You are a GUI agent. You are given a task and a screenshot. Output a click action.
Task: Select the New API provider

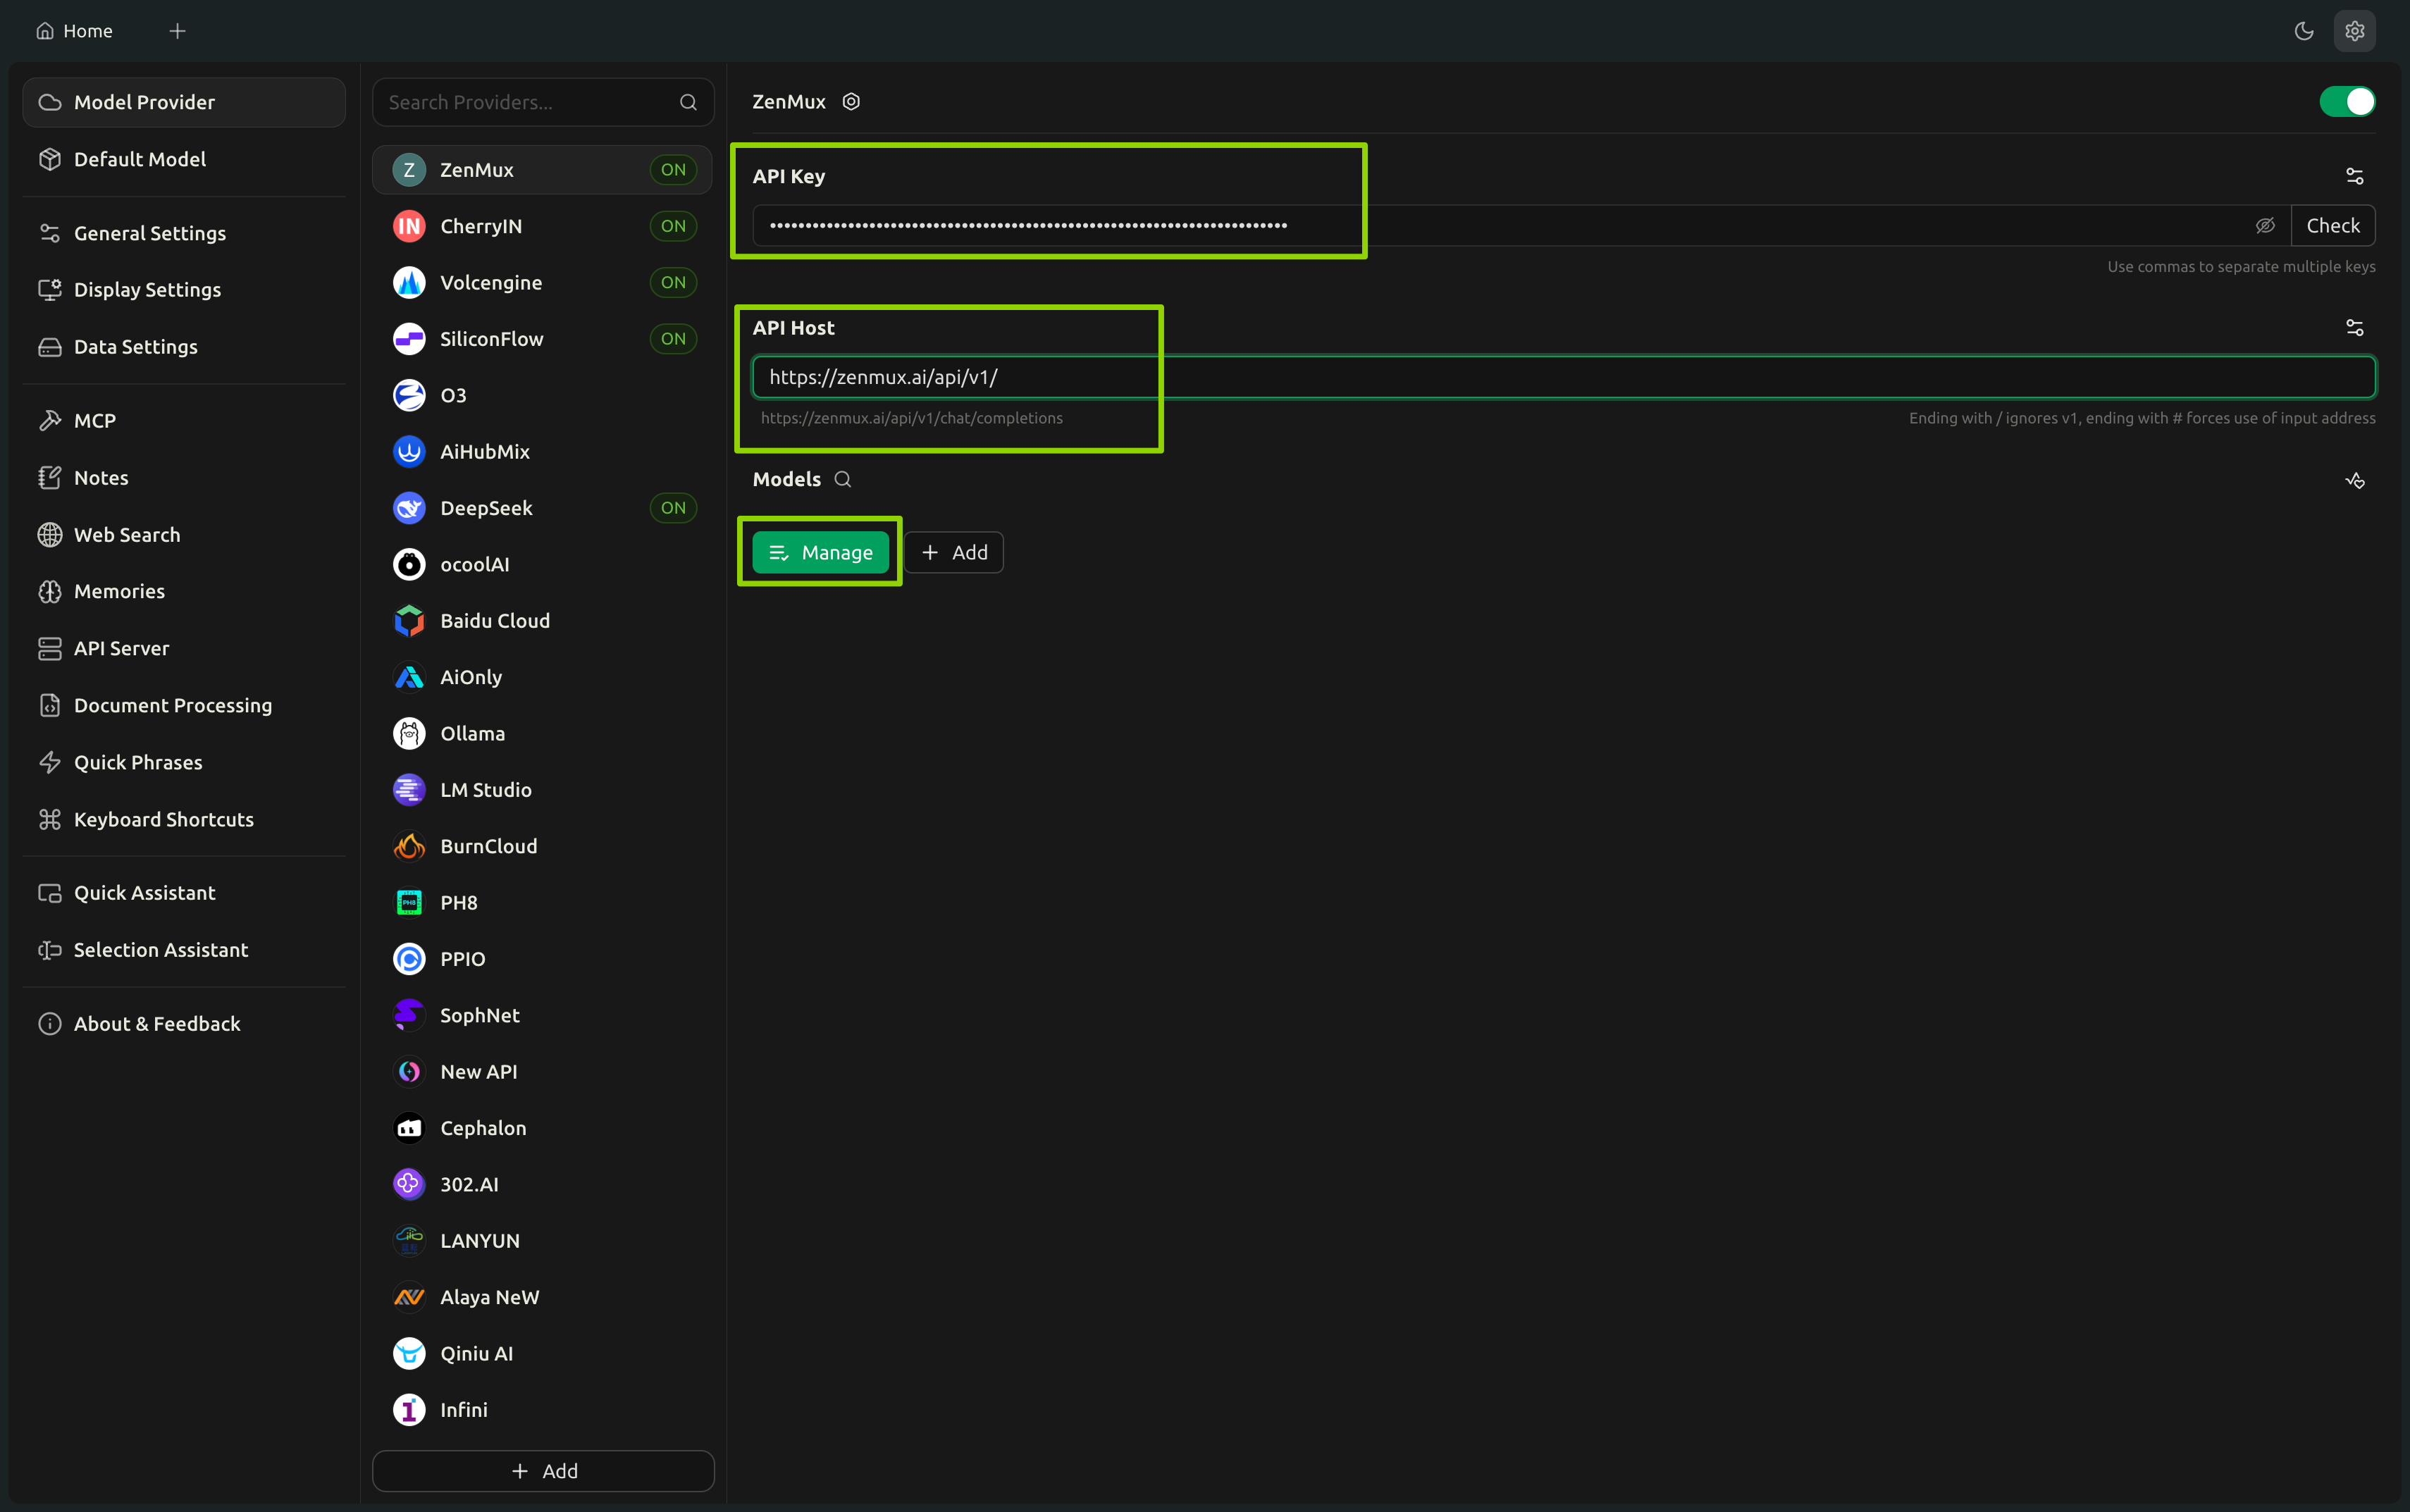[542, 1072]
